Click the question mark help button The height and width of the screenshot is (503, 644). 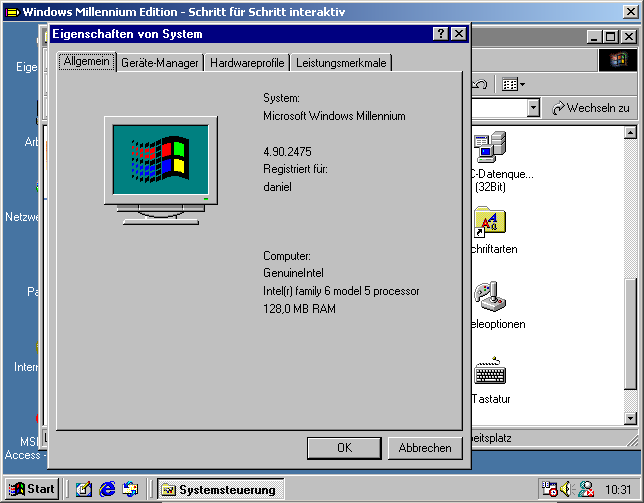pos(441,34)
